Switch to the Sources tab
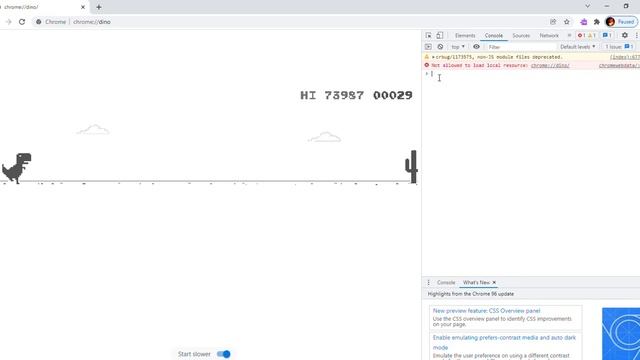 click(x=521, y=36)
